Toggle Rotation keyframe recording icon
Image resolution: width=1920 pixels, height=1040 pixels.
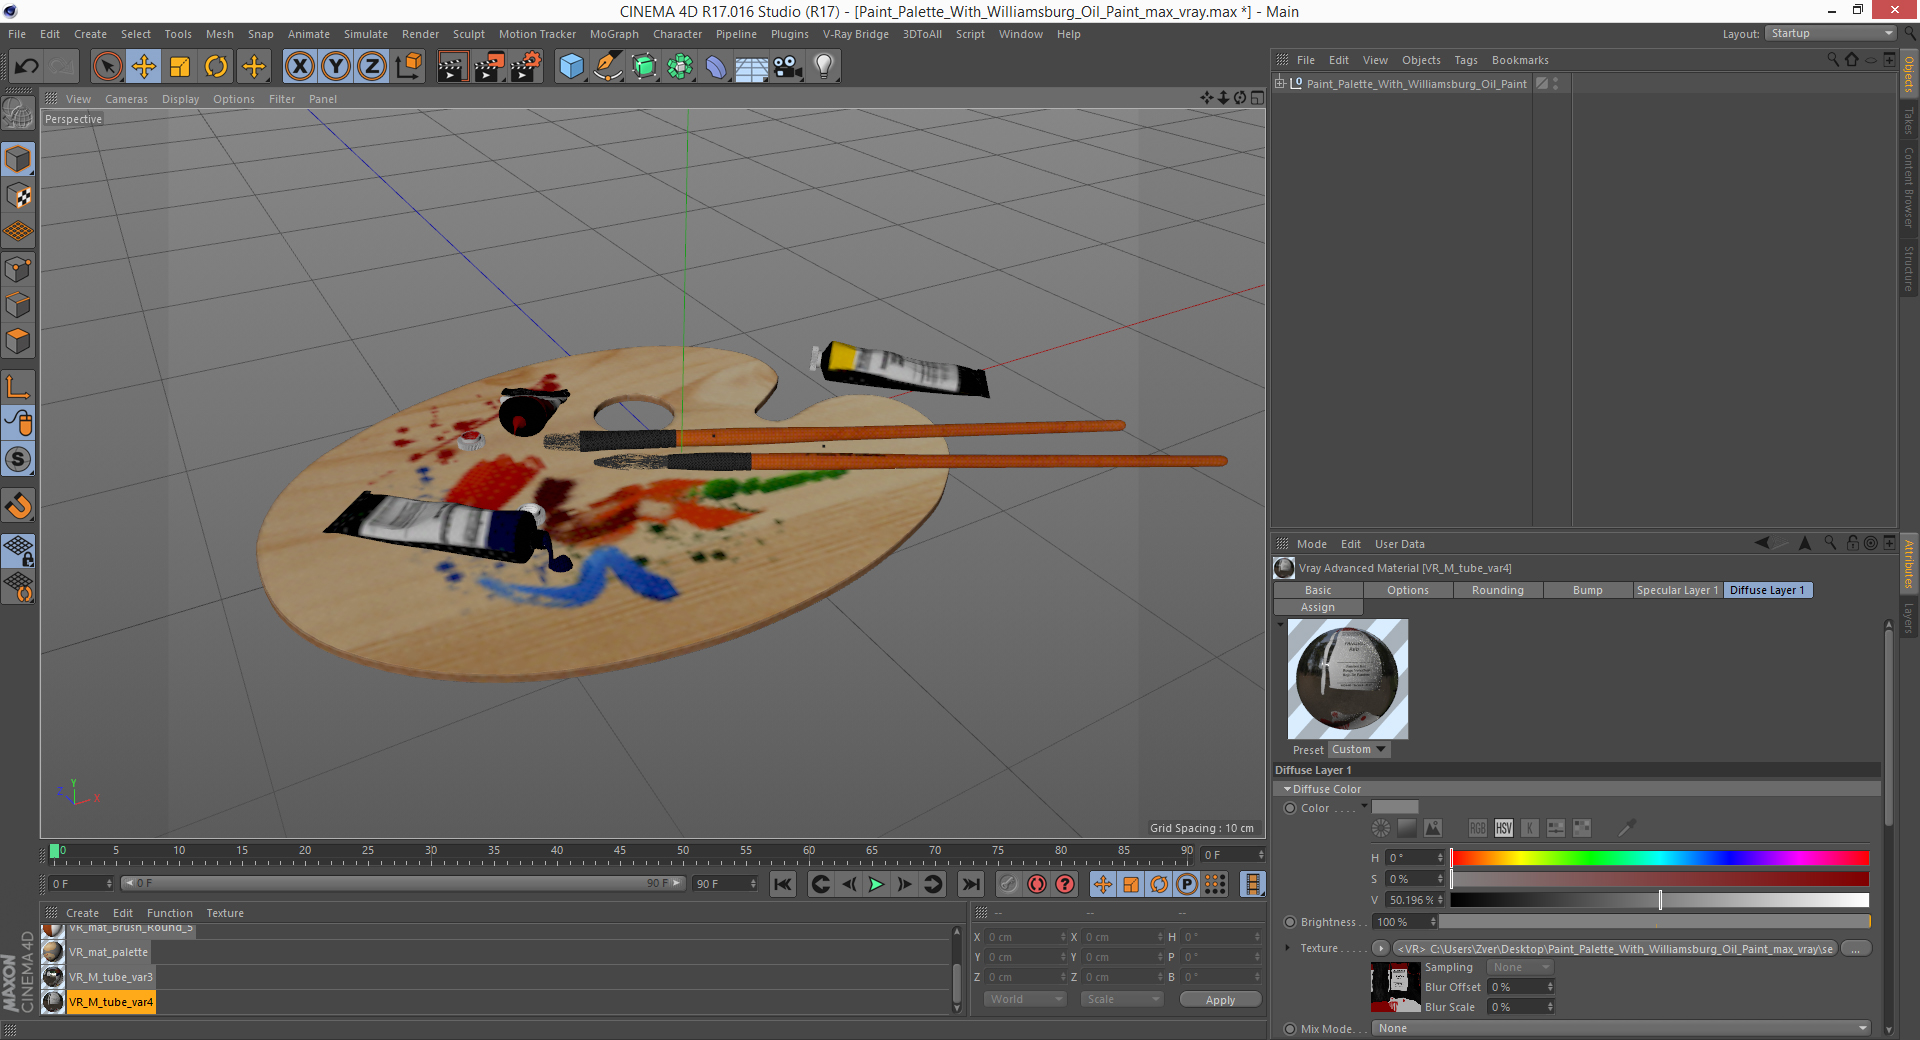[1159, 884]
